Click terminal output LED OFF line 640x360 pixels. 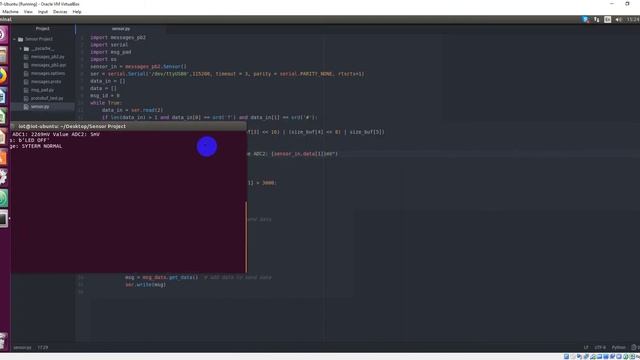click(30, 140)
